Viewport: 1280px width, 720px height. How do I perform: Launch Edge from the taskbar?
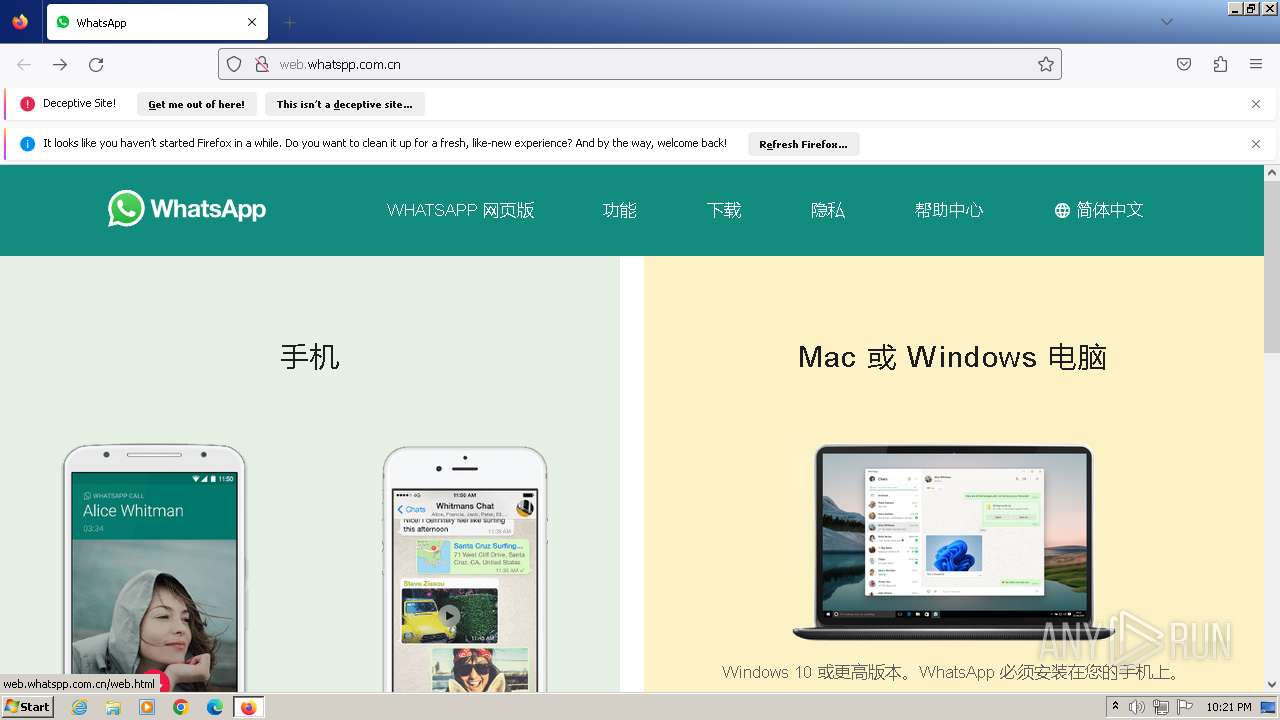(214, 707)
